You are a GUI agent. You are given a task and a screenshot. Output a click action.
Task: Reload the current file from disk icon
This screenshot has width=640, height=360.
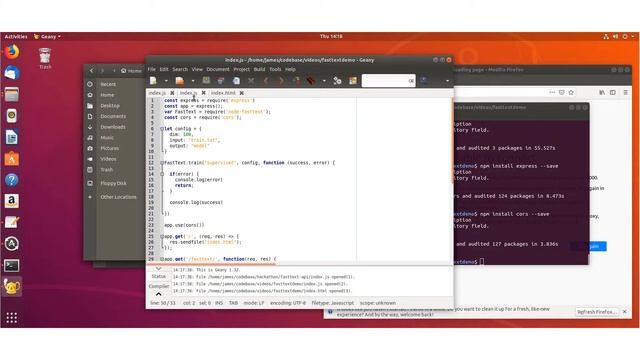pos(236,81)
